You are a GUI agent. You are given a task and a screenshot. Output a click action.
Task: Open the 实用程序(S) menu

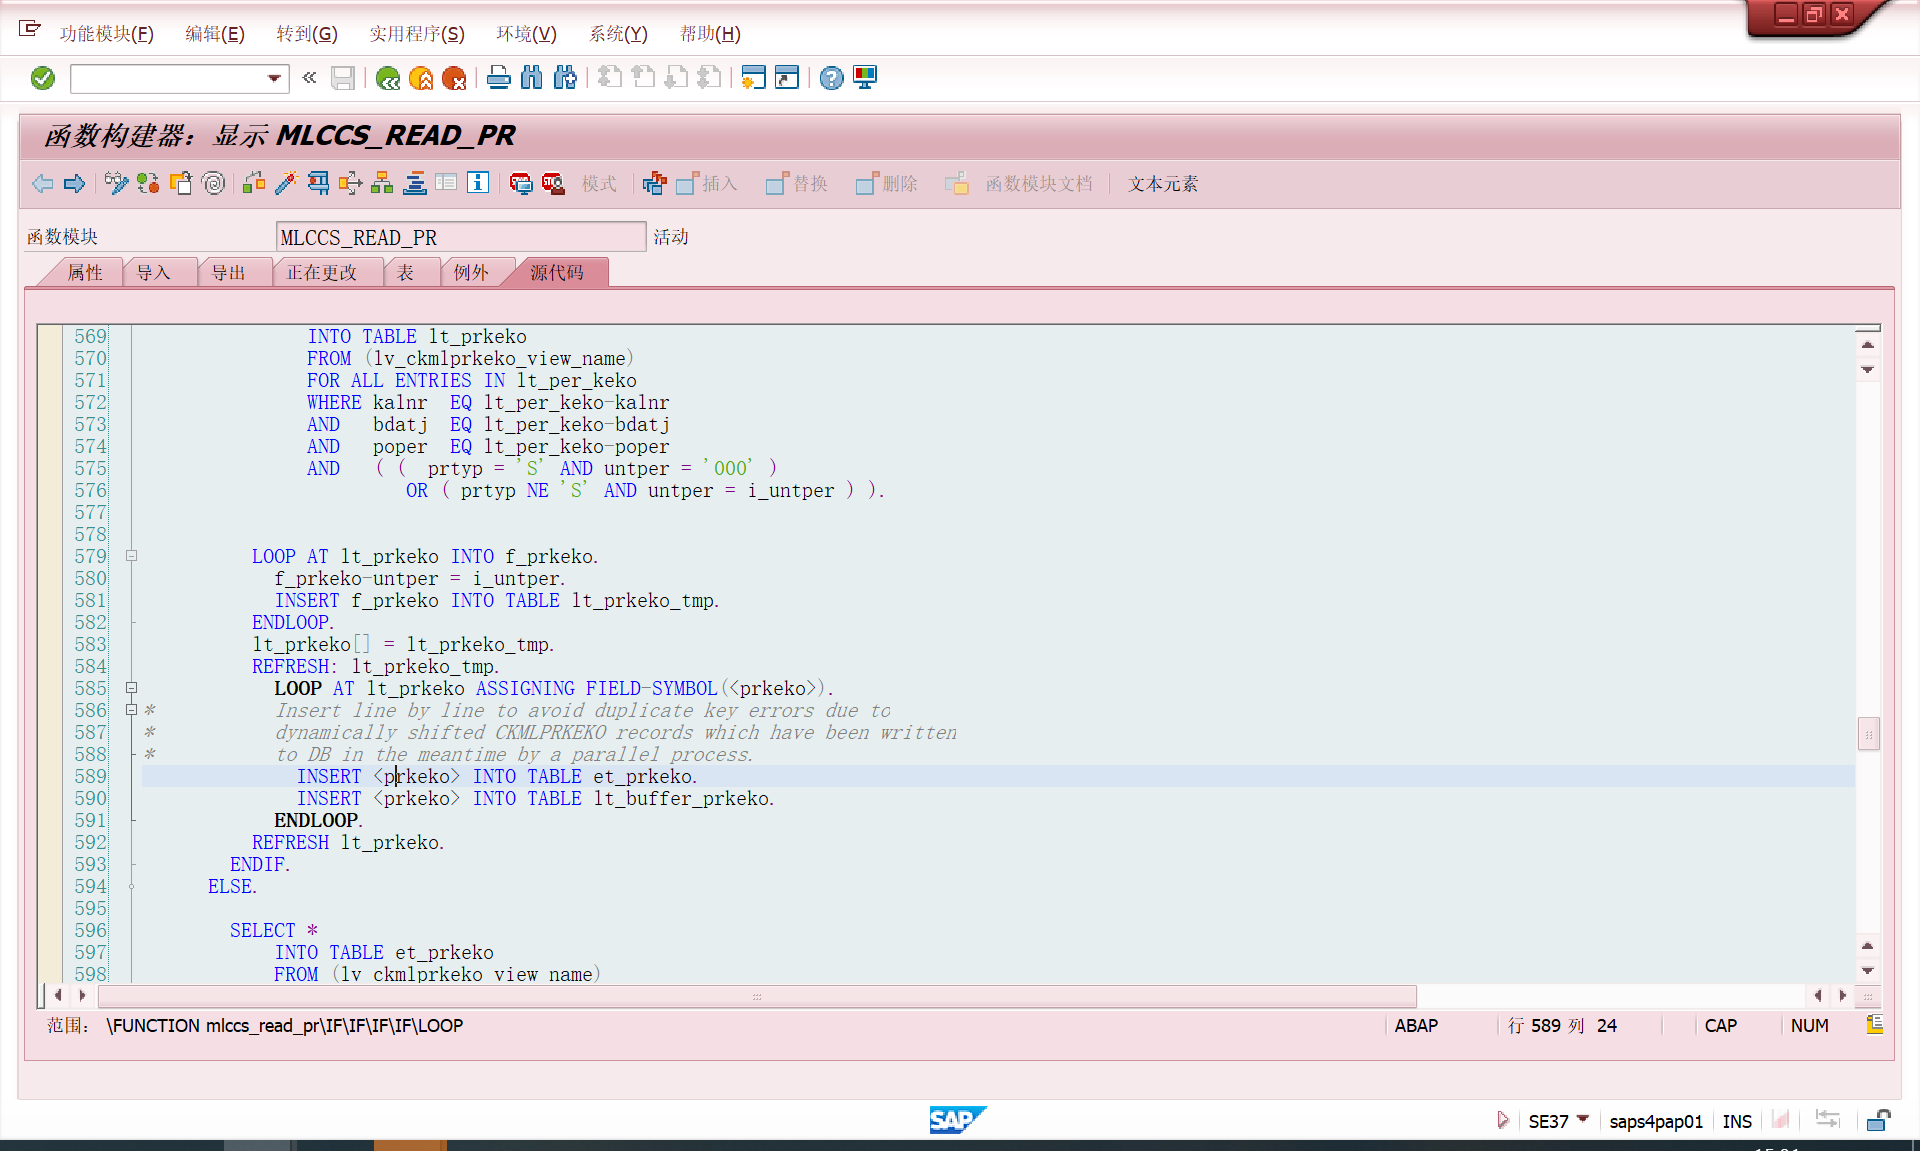[x=416, y=34]
